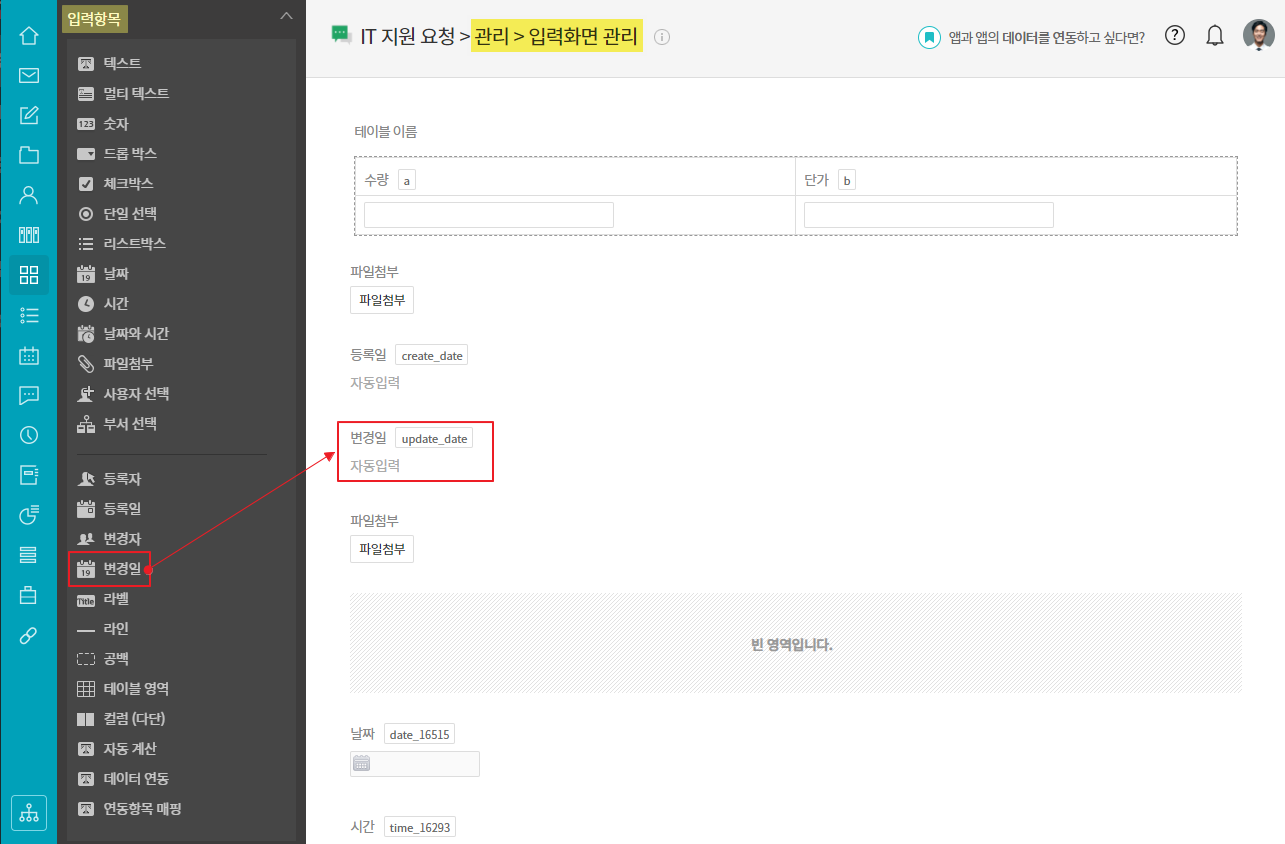The image size is (1285, 844).
Task: Click the 날짜 date picker field
Action: tap(415, 764)
